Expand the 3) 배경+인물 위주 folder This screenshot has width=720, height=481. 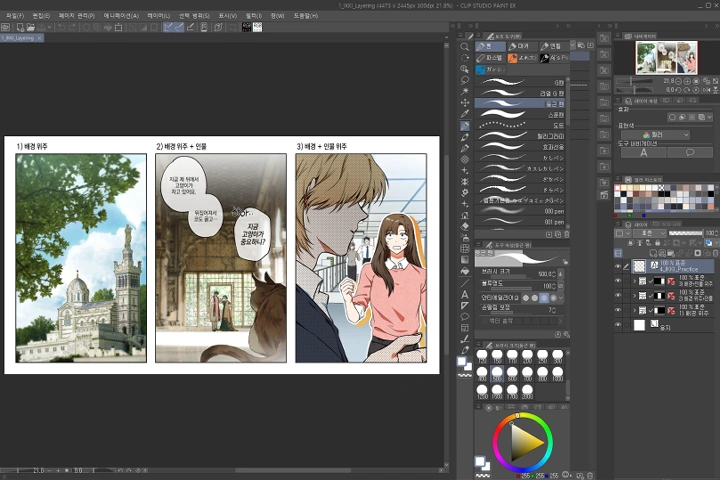pyautogui.click(x=635, y=280)
